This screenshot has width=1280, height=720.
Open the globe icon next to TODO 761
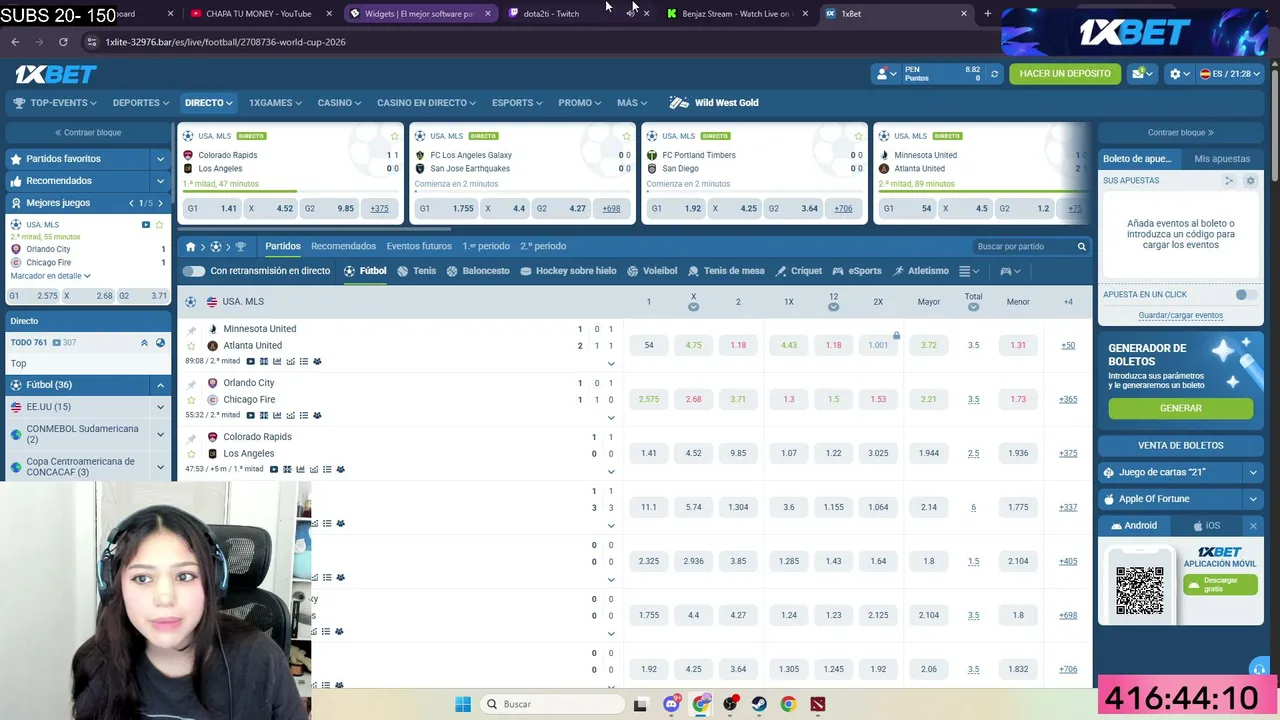point(160,343)
